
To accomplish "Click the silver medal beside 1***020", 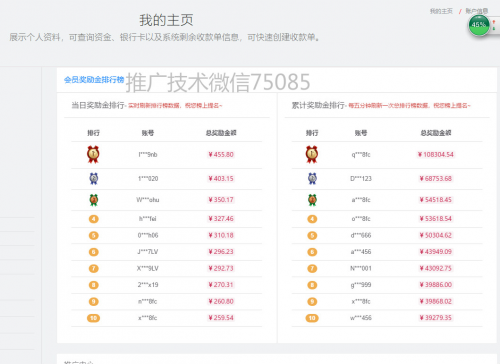I will [x=94, y=179].
